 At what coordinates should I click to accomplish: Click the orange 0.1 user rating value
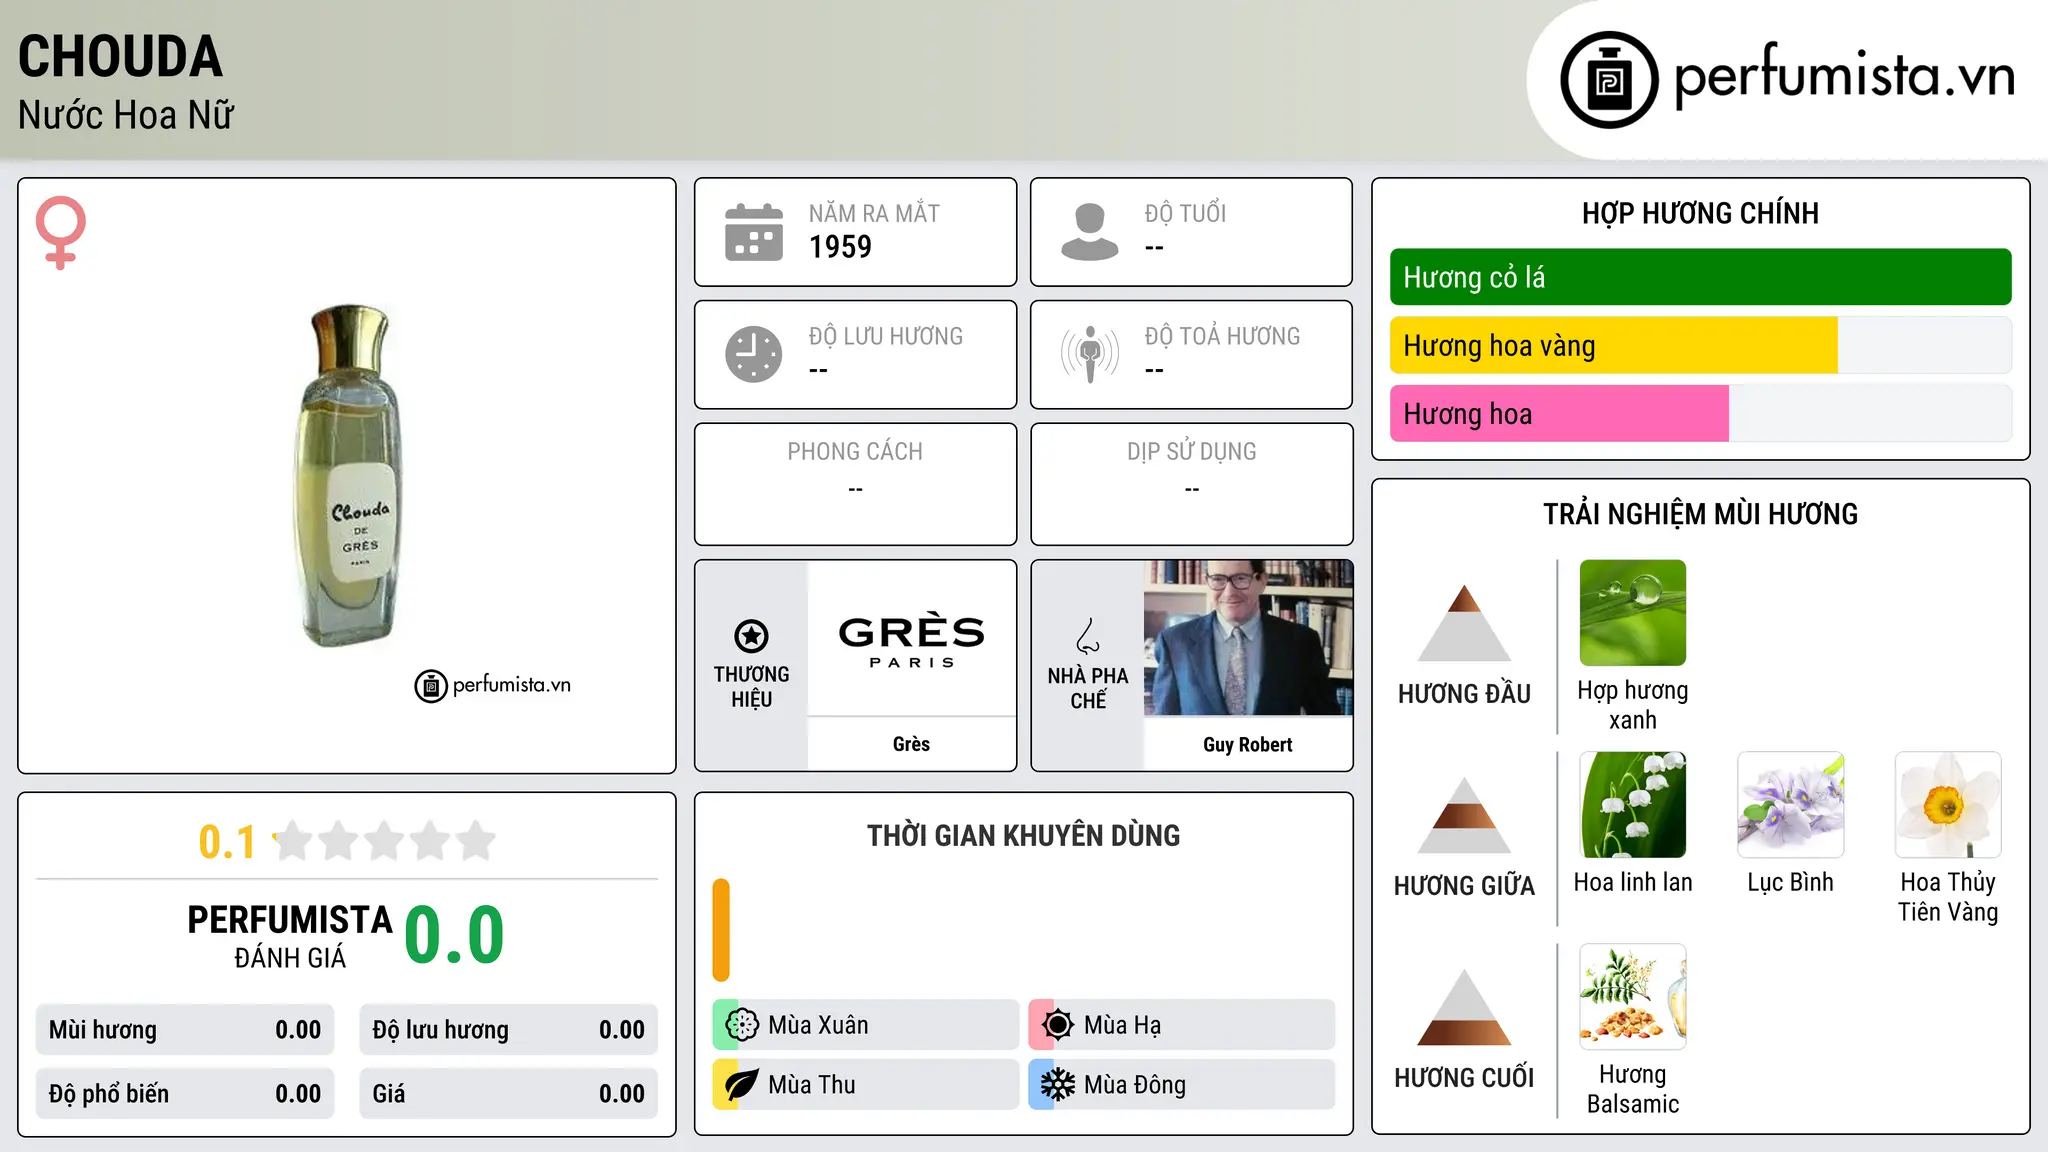227,842
